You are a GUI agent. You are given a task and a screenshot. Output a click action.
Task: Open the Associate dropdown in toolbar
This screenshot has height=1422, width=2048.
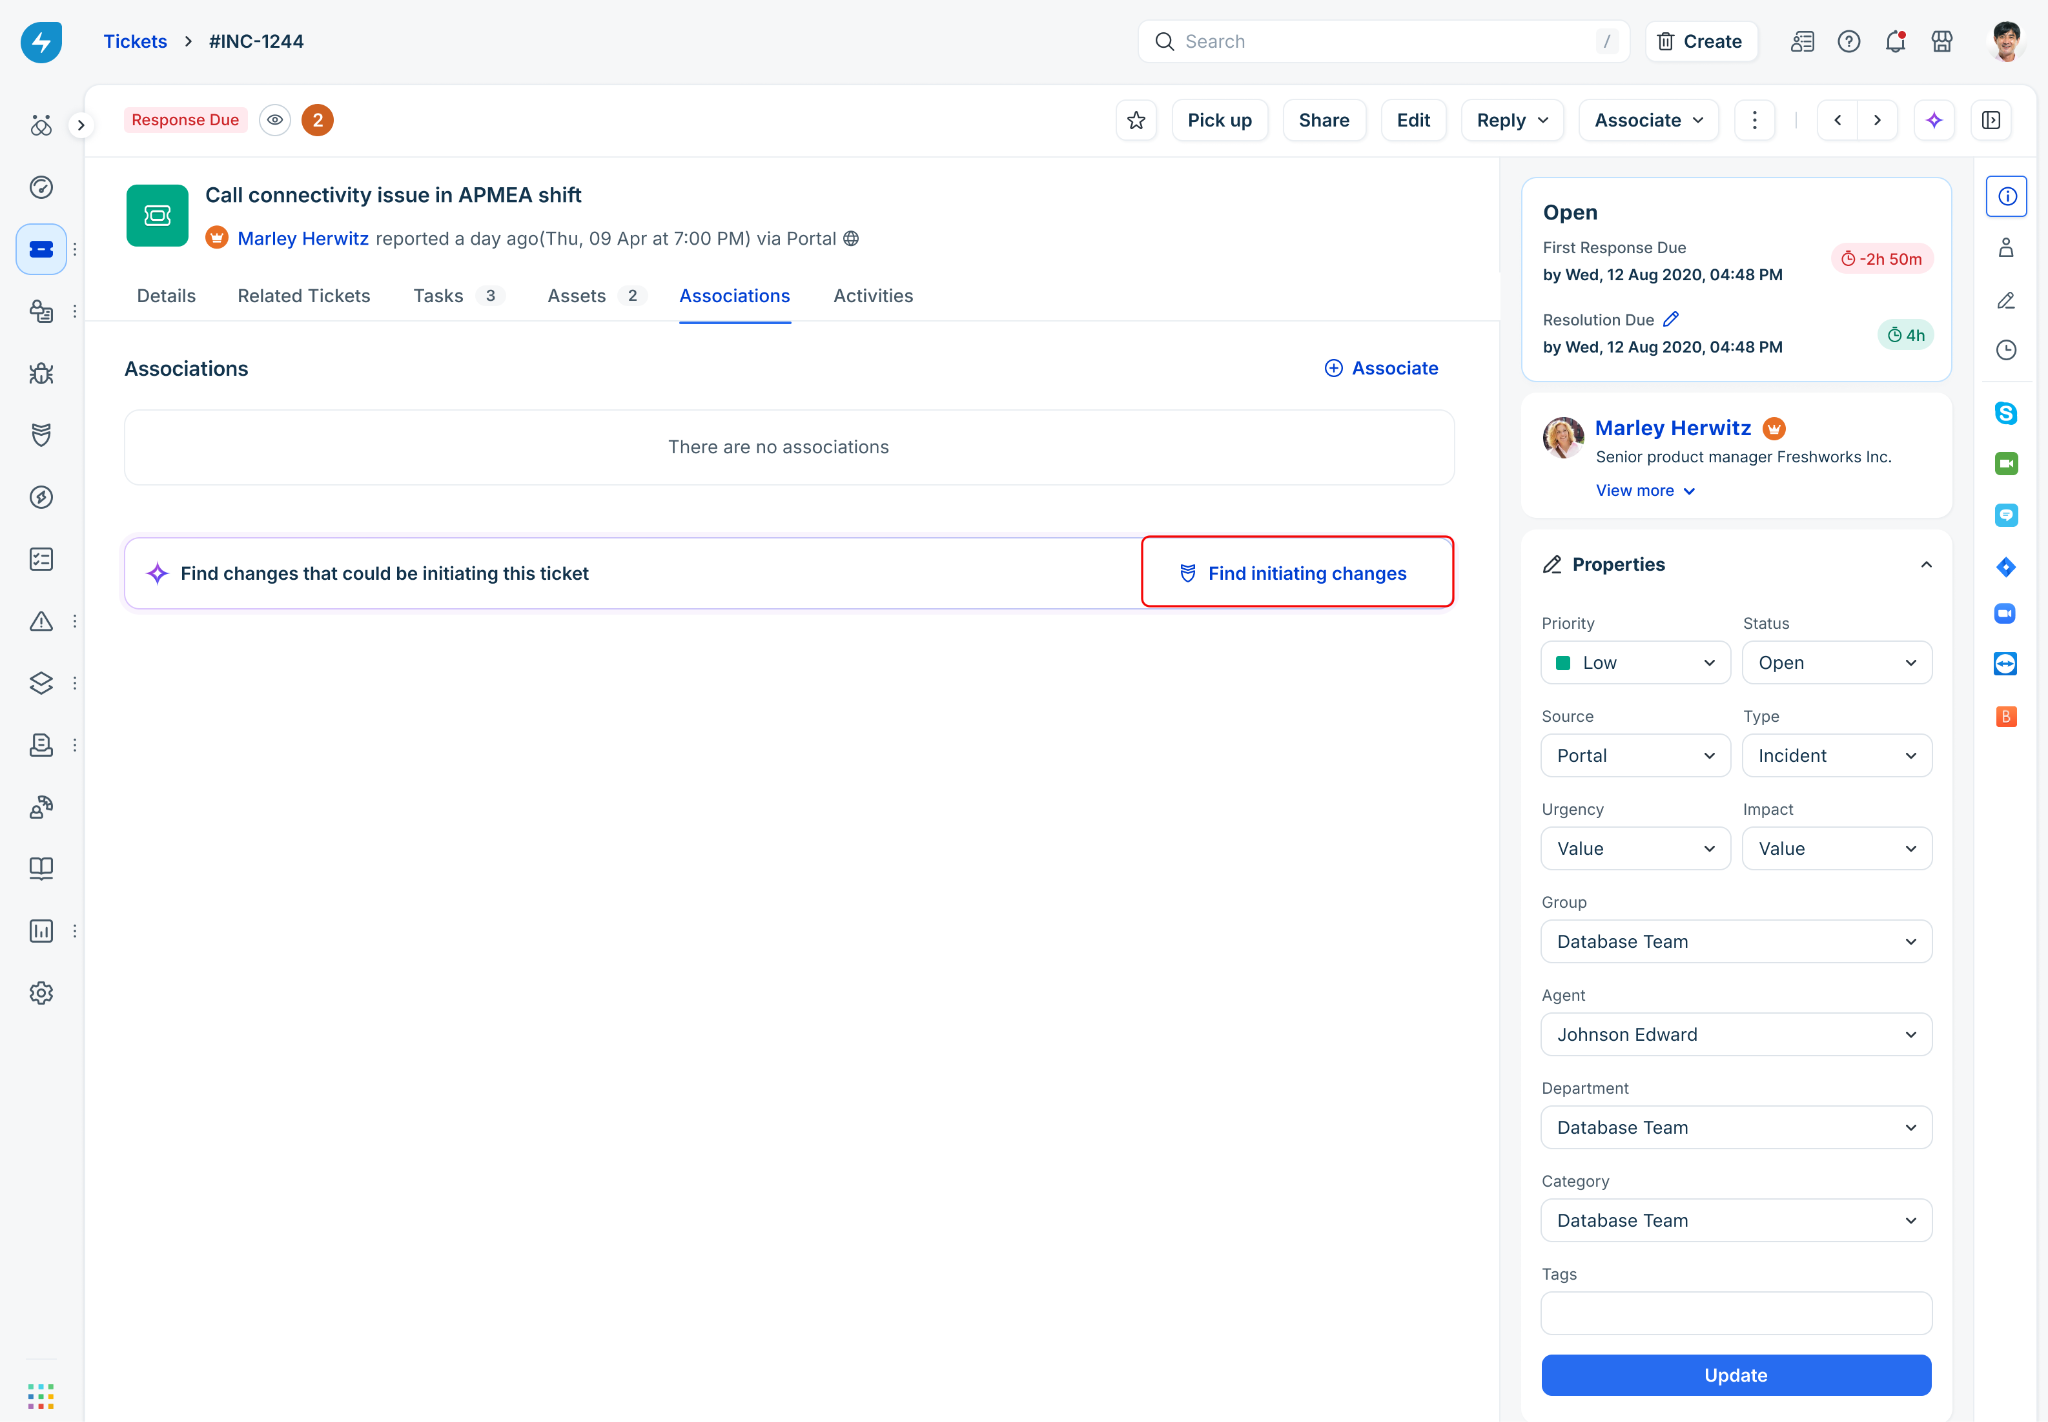pyautogui.click(x=1648, y=120)
